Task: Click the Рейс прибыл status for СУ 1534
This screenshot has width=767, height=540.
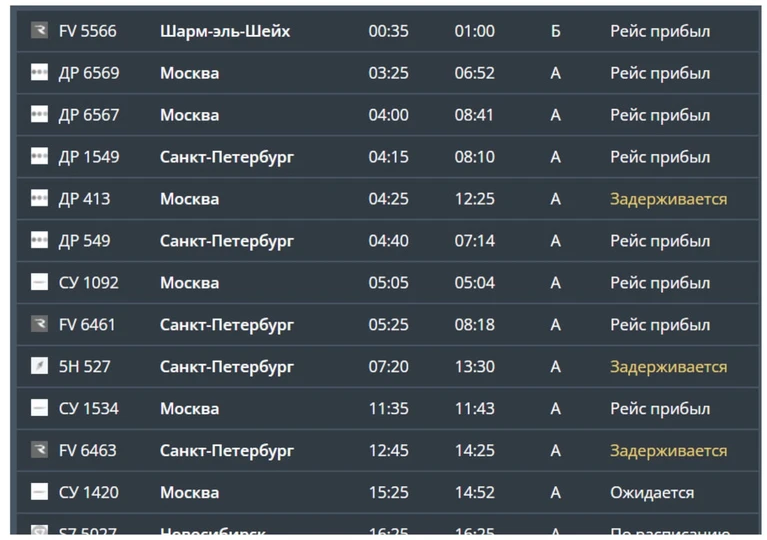Action: (660, 409)
